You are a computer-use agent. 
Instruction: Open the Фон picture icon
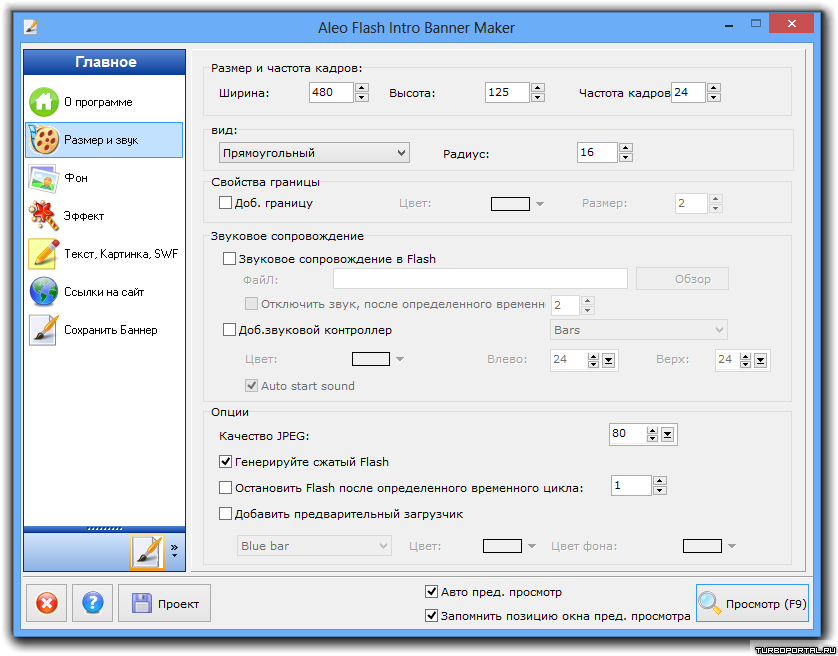[x=43, y=178]
